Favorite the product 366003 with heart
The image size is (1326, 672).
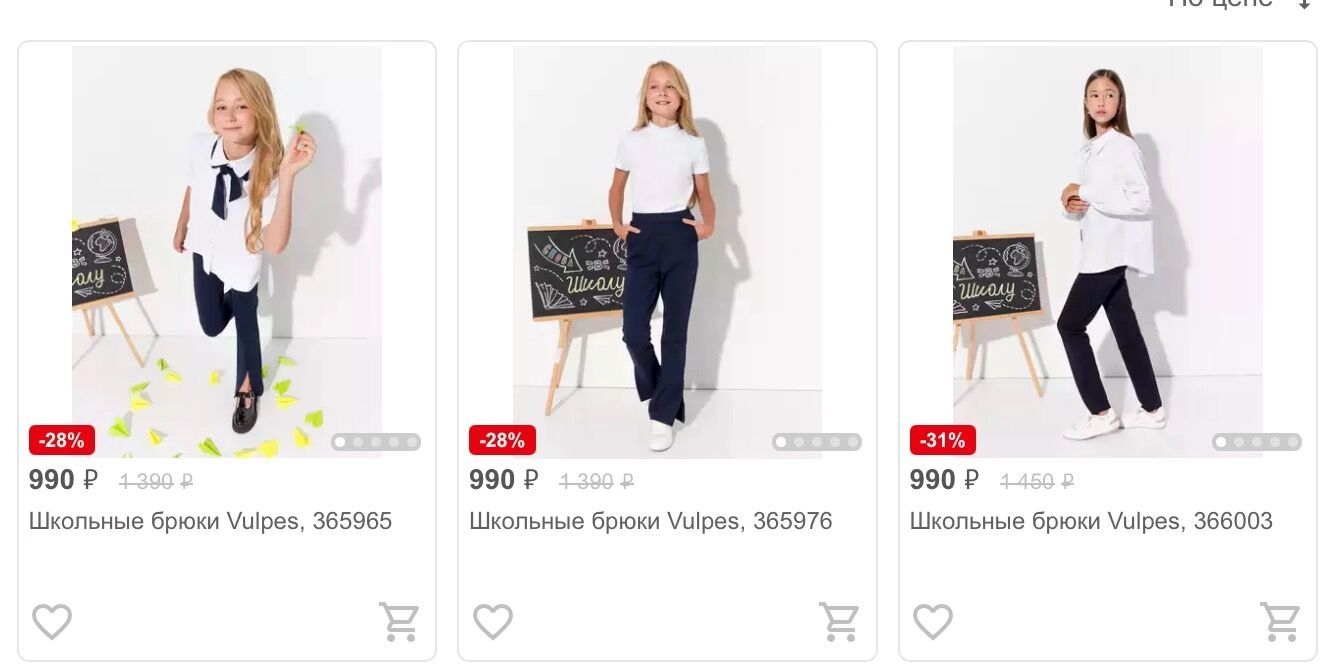click(x=933, y=622)
